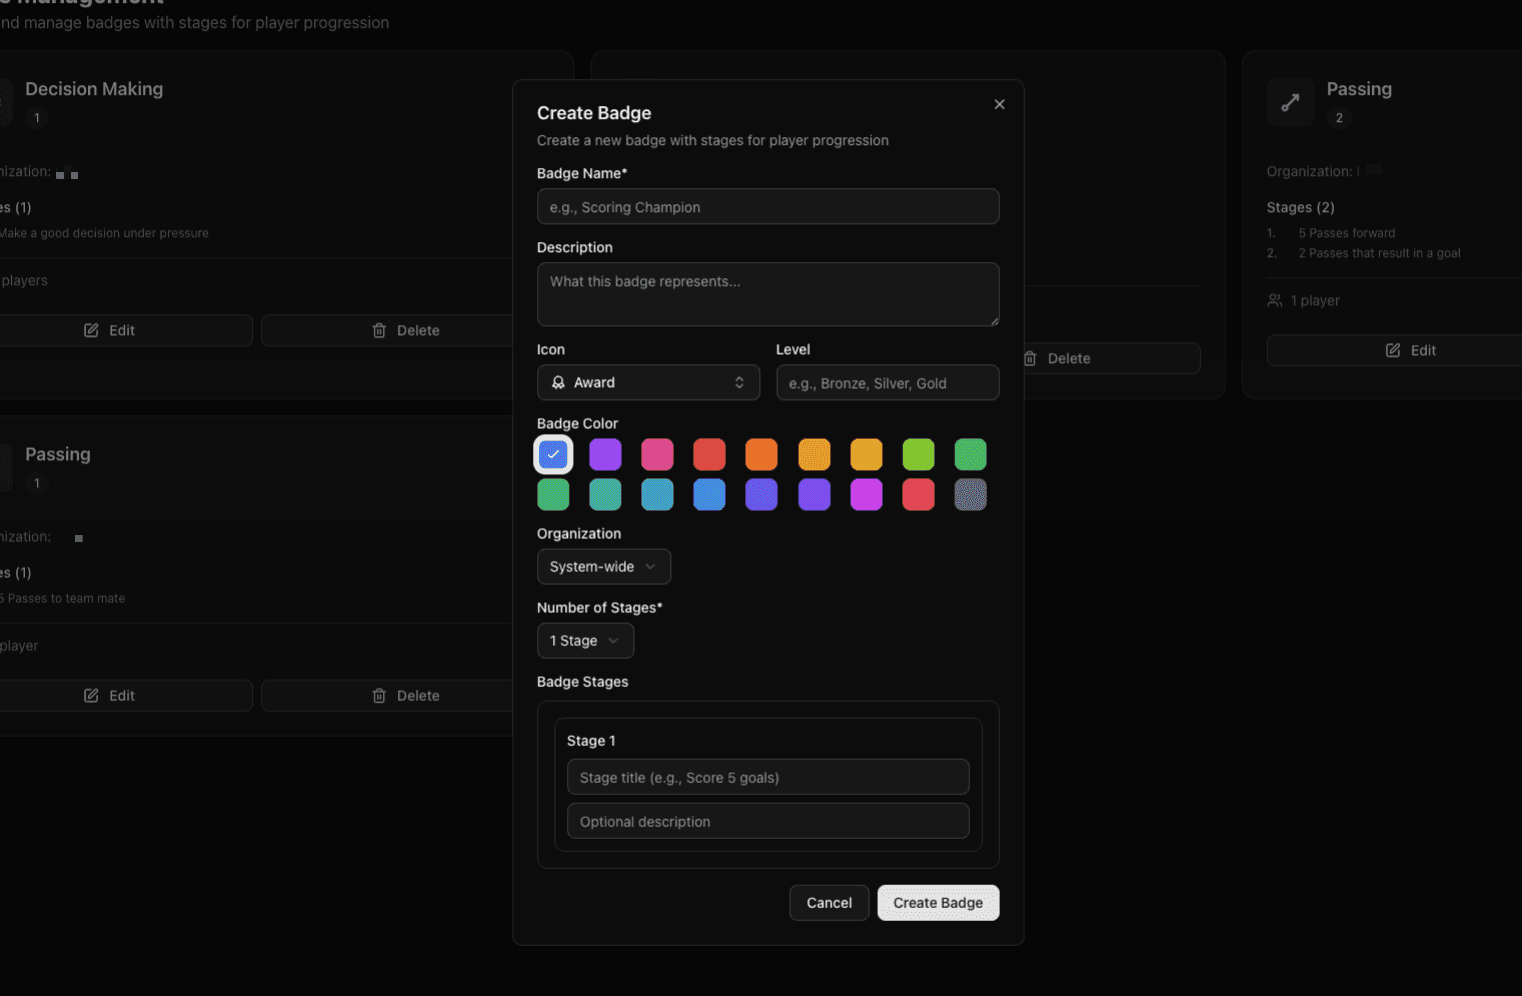Expand the Organization System-wide dropdown
This screenshot has height=996, width=1522.
603,567
